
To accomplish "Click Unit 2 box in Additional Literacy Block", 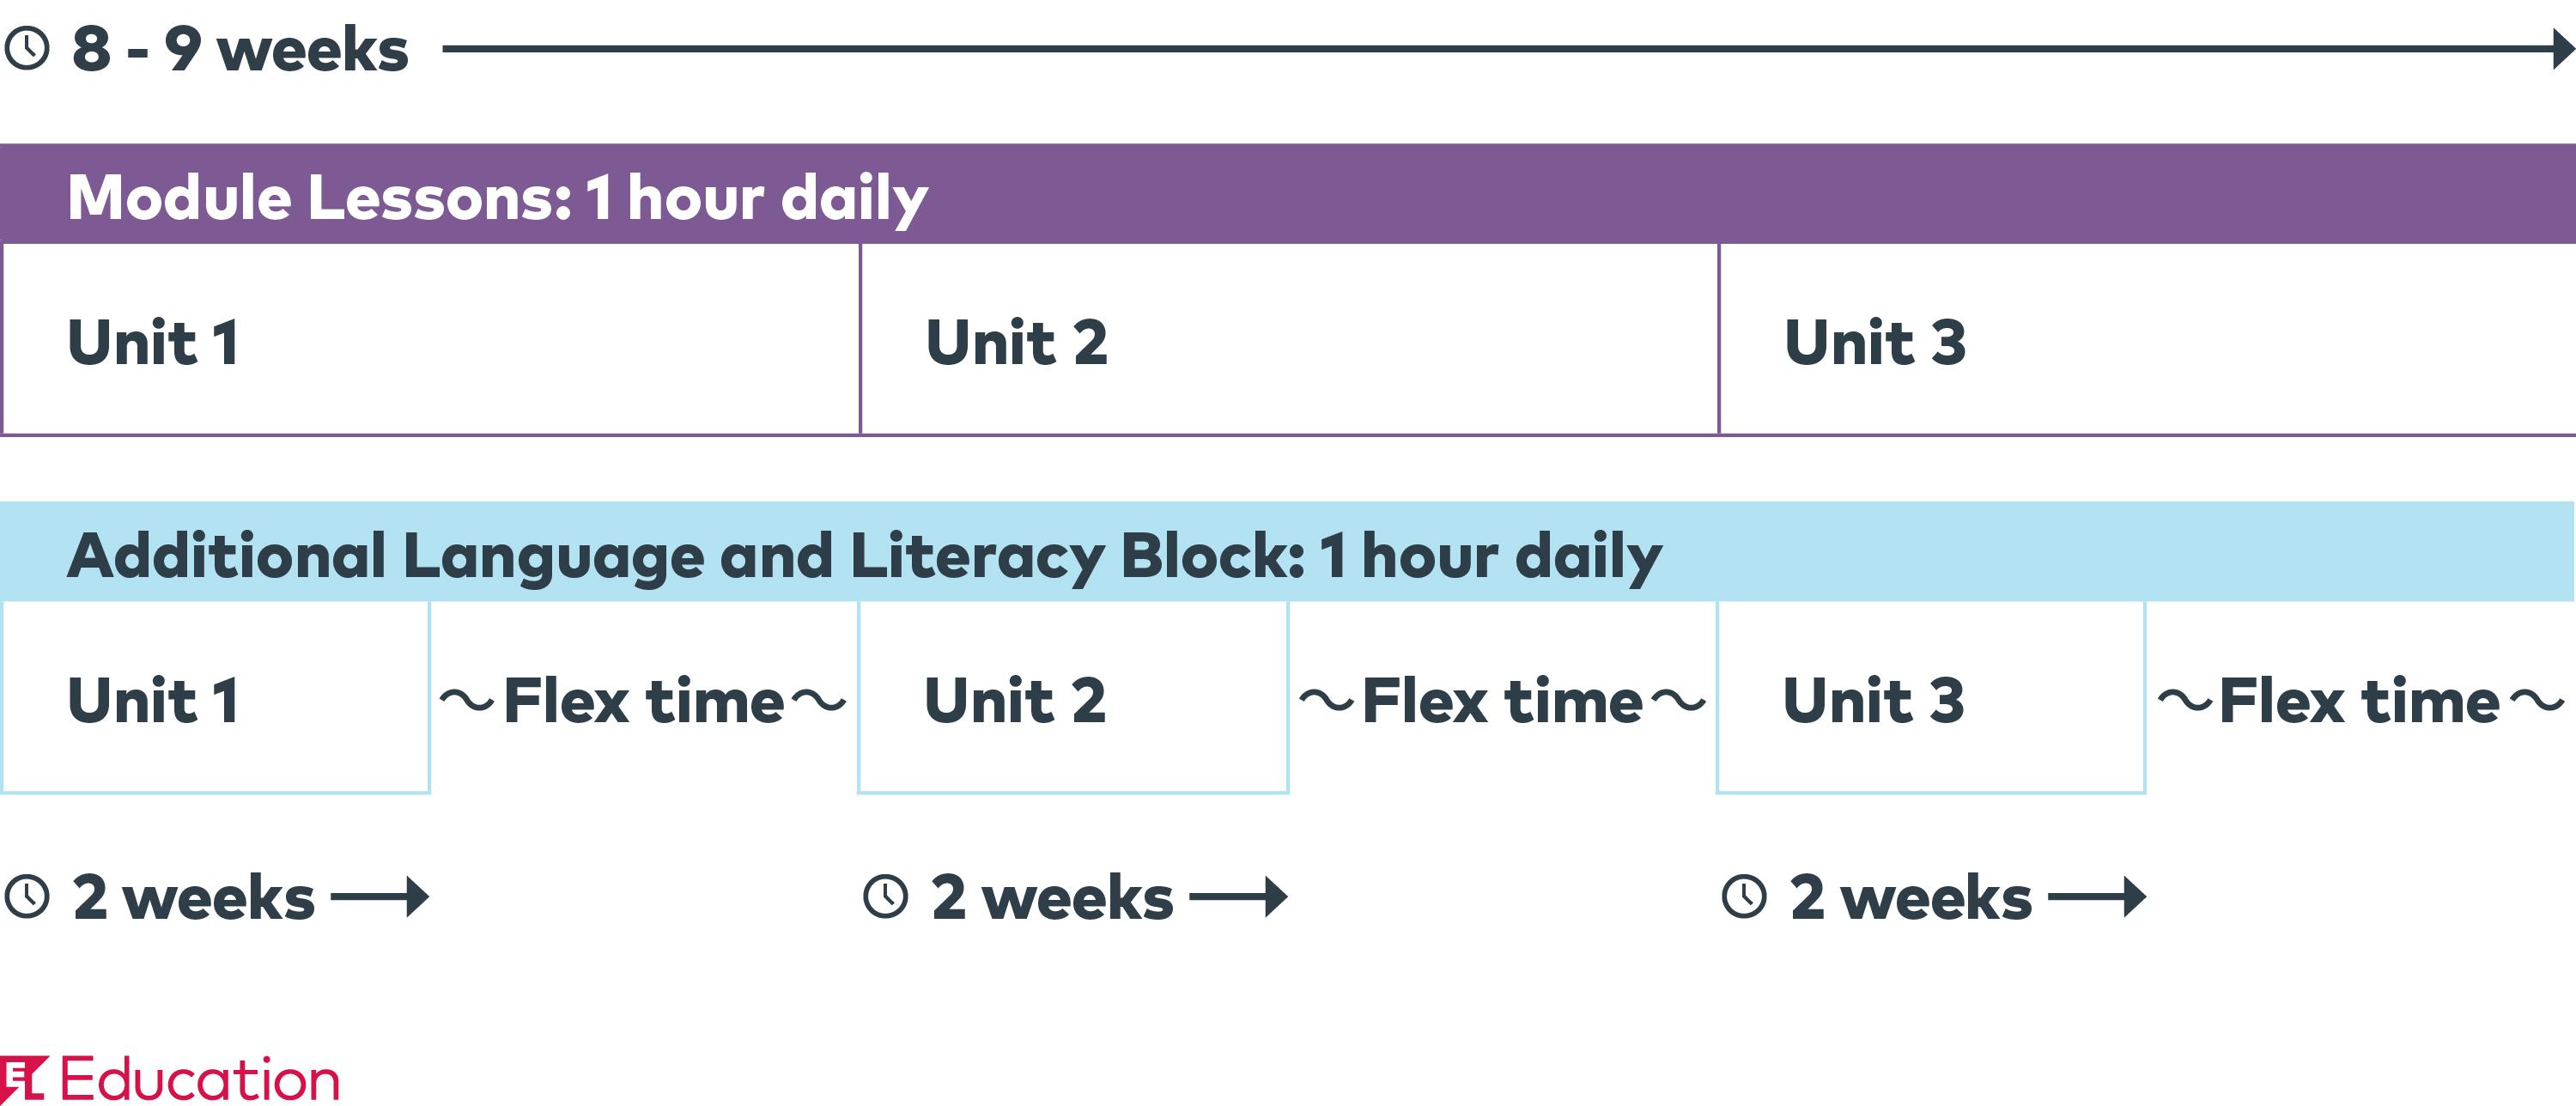I will pos(1073,698).
